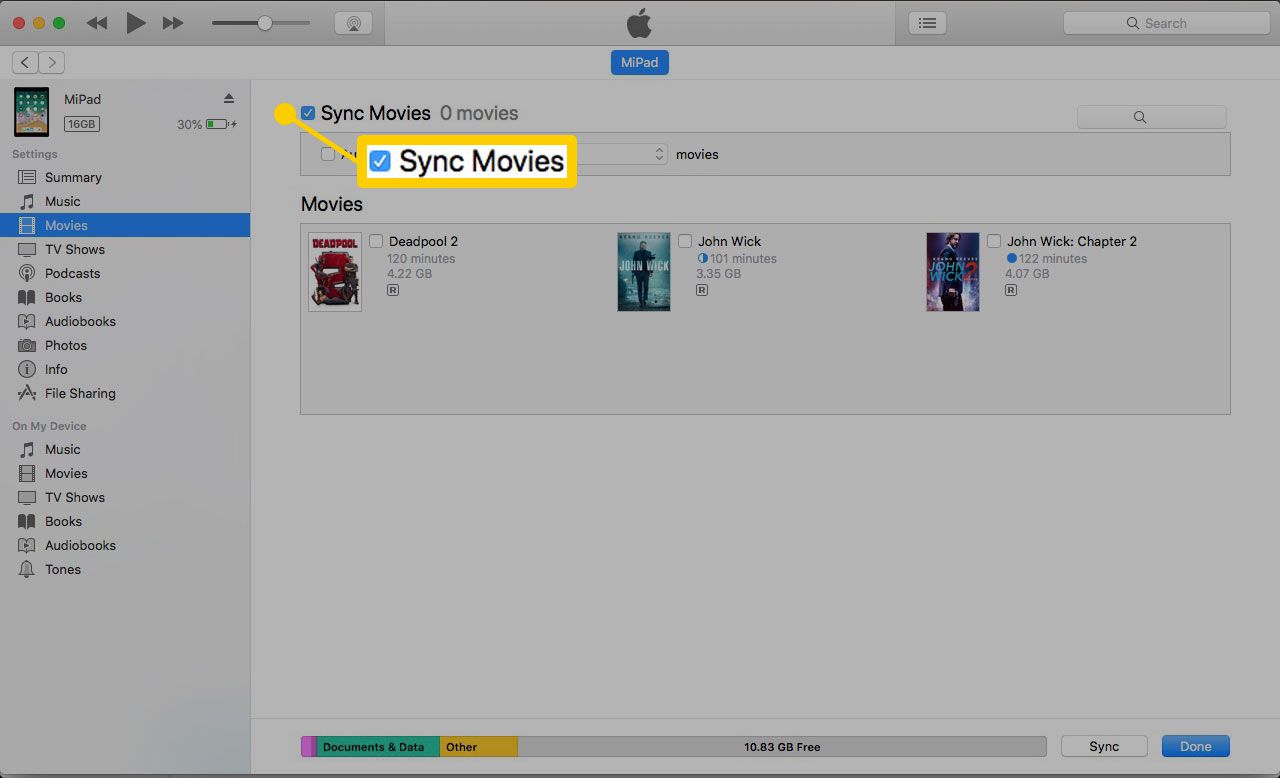Click John Wick partially-watched indicator
The image size is (1280, 778).
tap(702, 258)
